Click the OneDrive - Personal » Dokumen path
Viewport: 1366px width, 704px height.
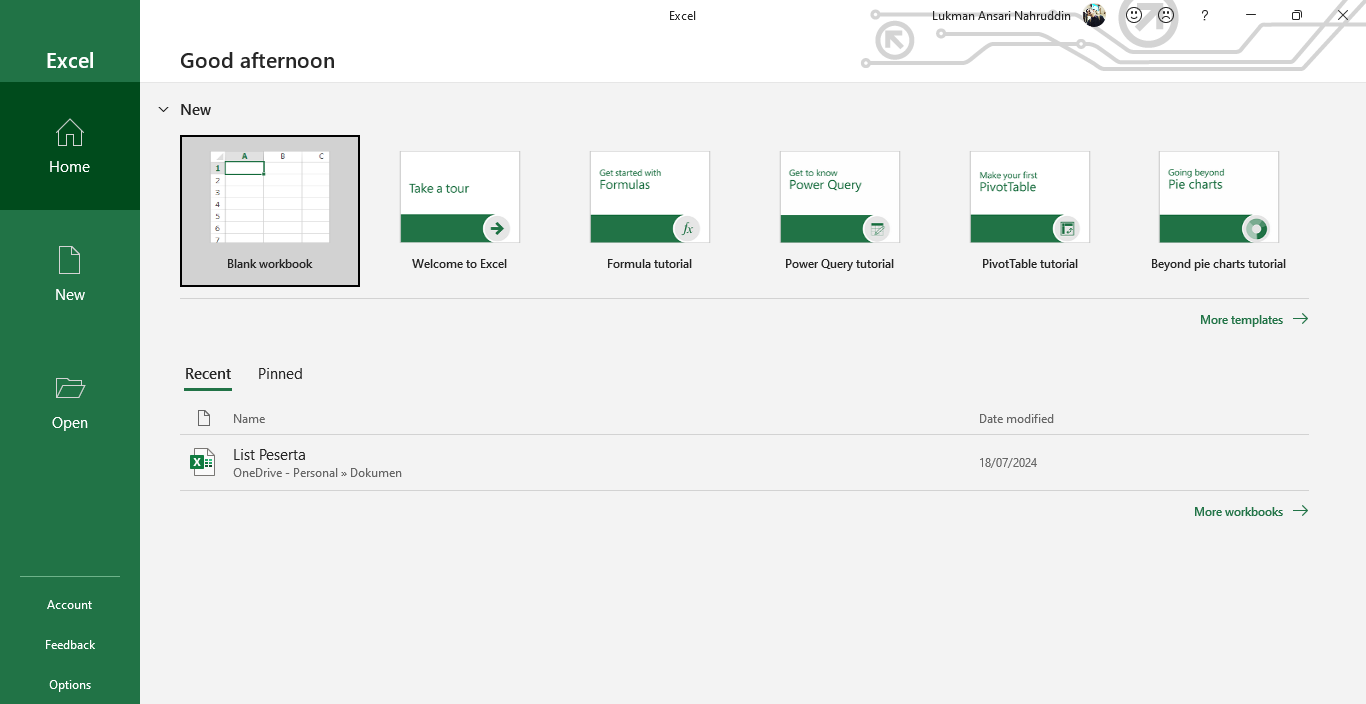pyautogui.click(x=317, y=473)
